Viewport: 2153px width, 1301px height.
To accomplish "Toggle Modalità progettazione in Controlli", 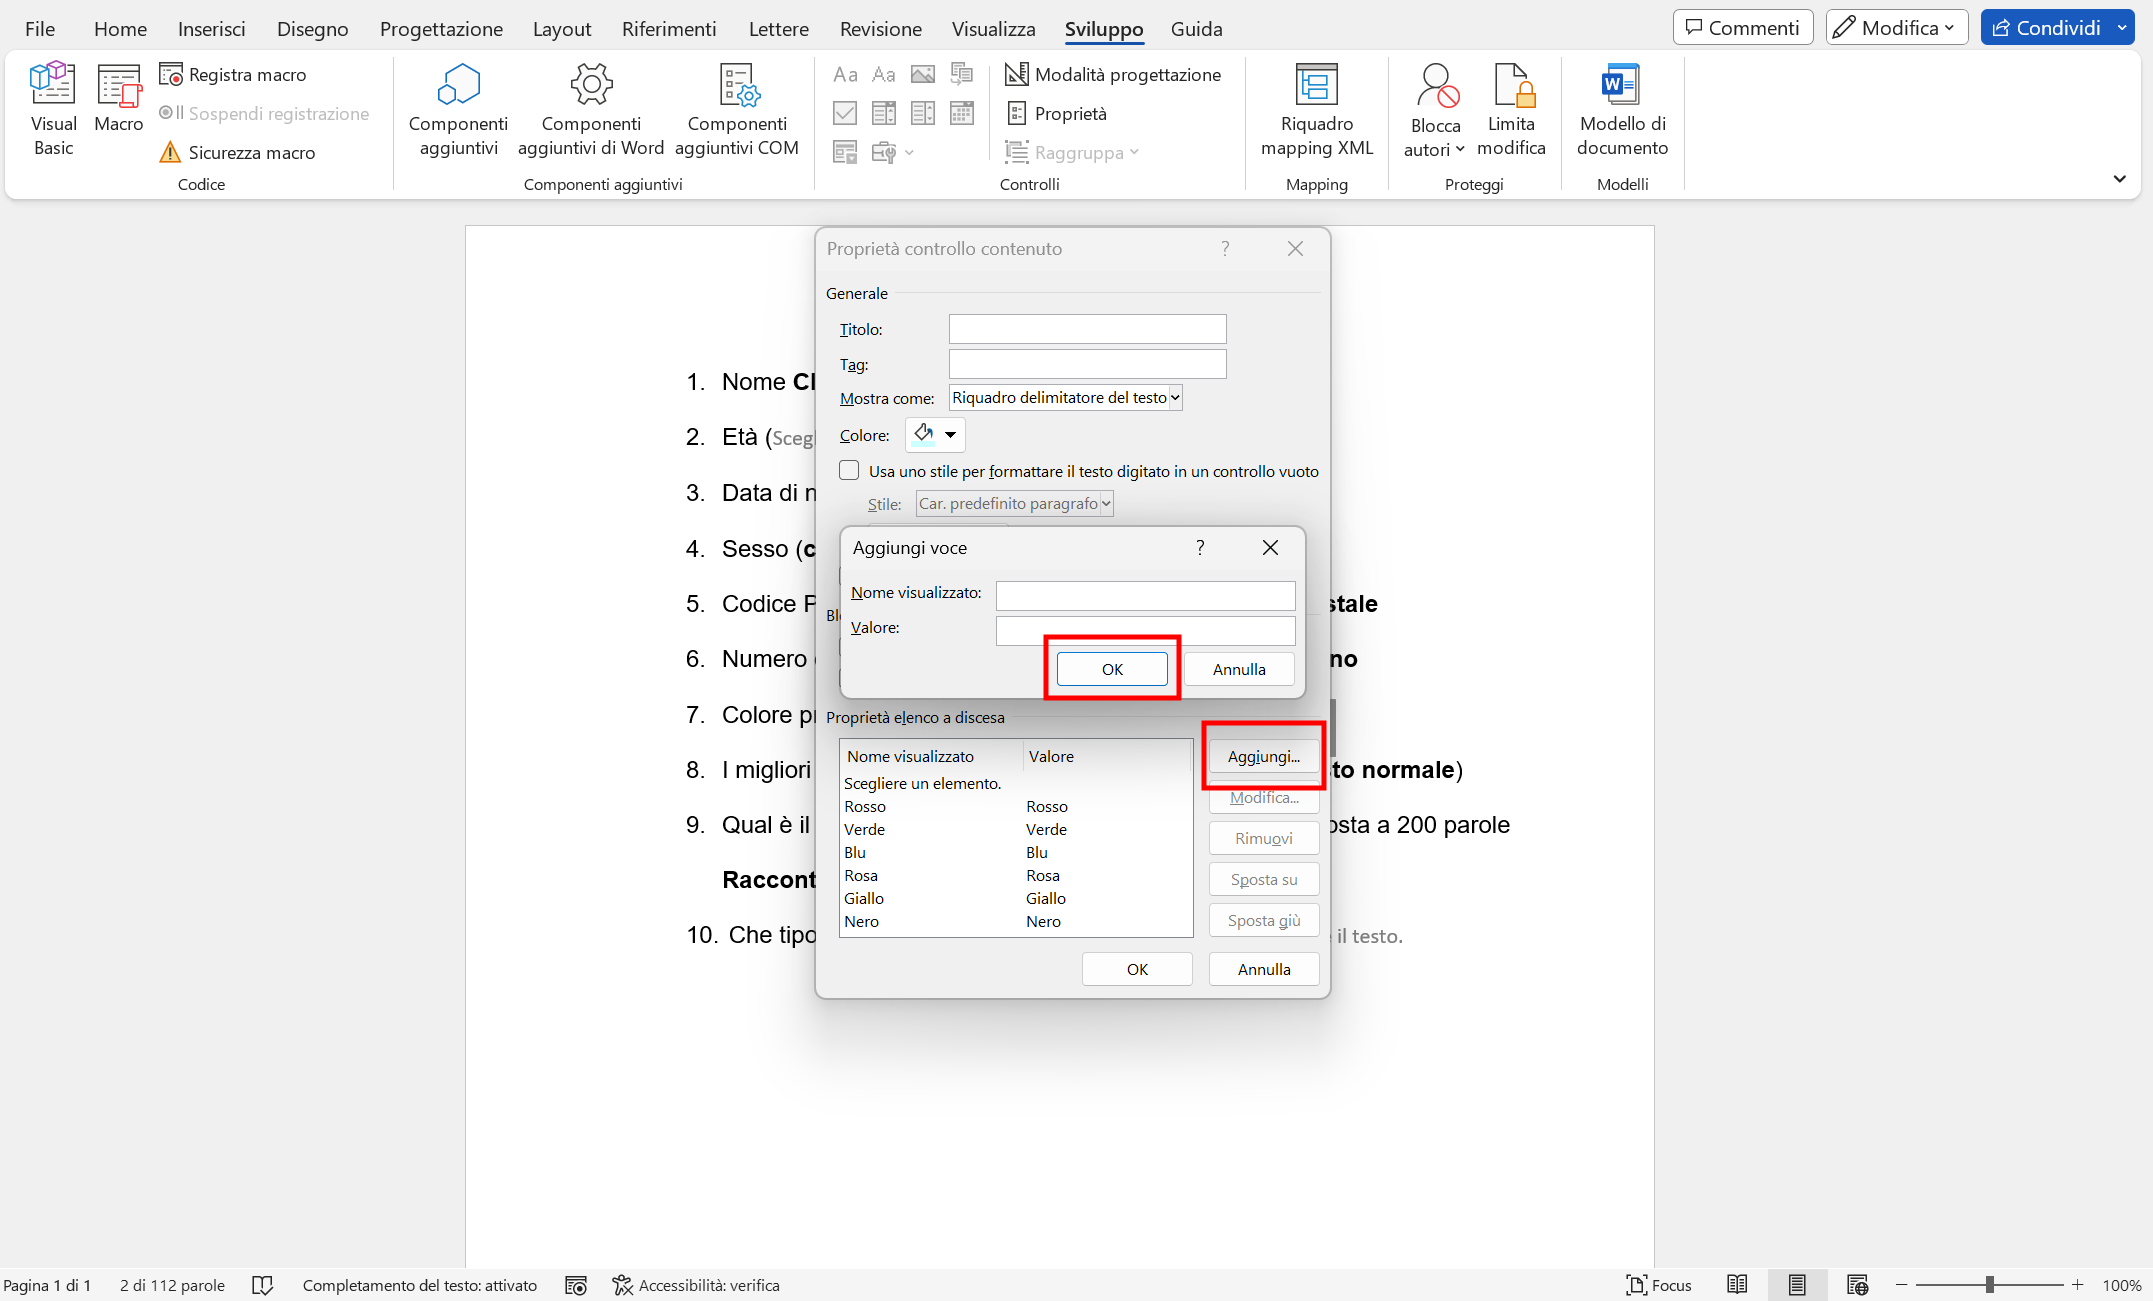I will point(1113,74).
